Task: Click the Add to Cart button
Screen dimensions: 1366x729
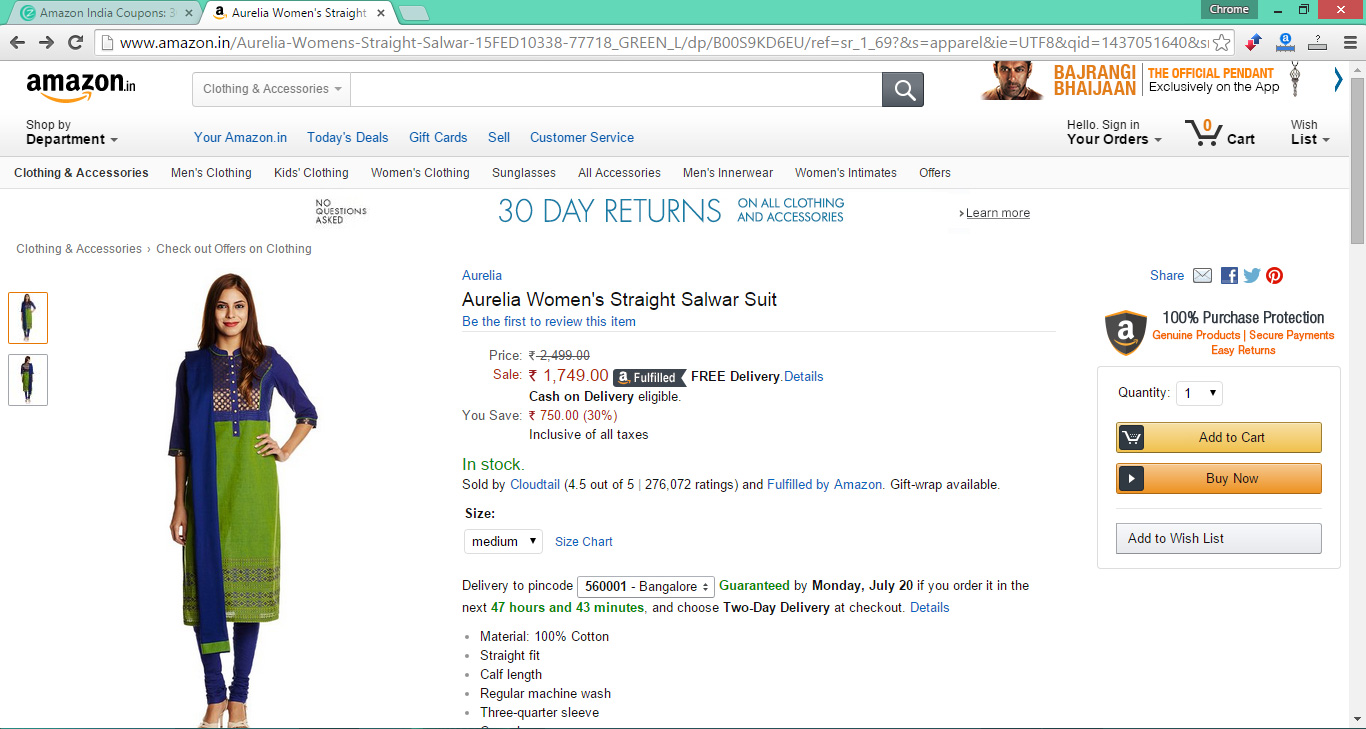Action: coord(1218,437)
